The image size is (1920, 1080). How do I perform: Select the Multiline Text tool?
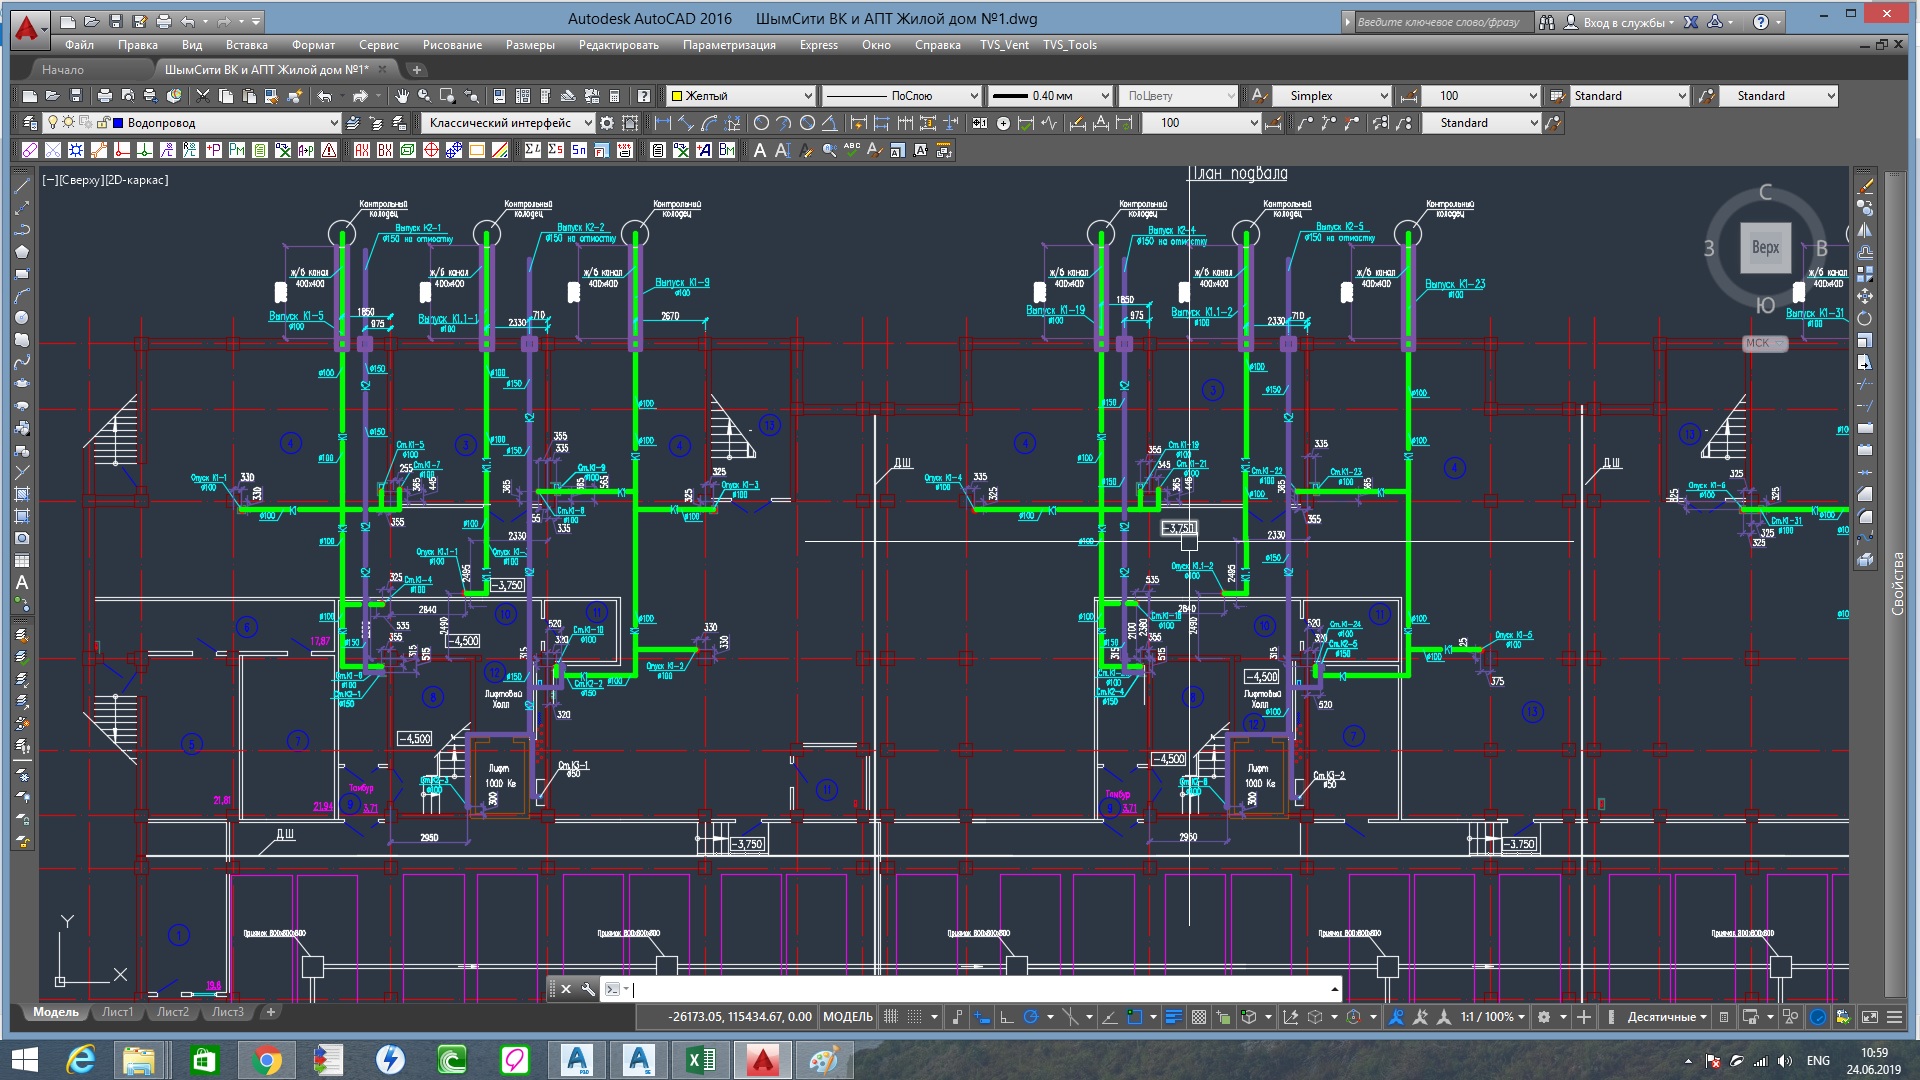[22, 582]
